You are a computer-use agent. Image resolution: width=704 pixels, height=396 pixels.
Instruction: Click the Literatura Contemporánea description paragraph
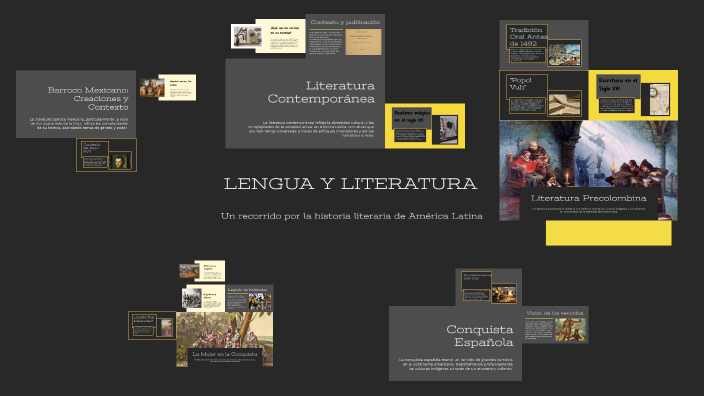tap(311, 129)
